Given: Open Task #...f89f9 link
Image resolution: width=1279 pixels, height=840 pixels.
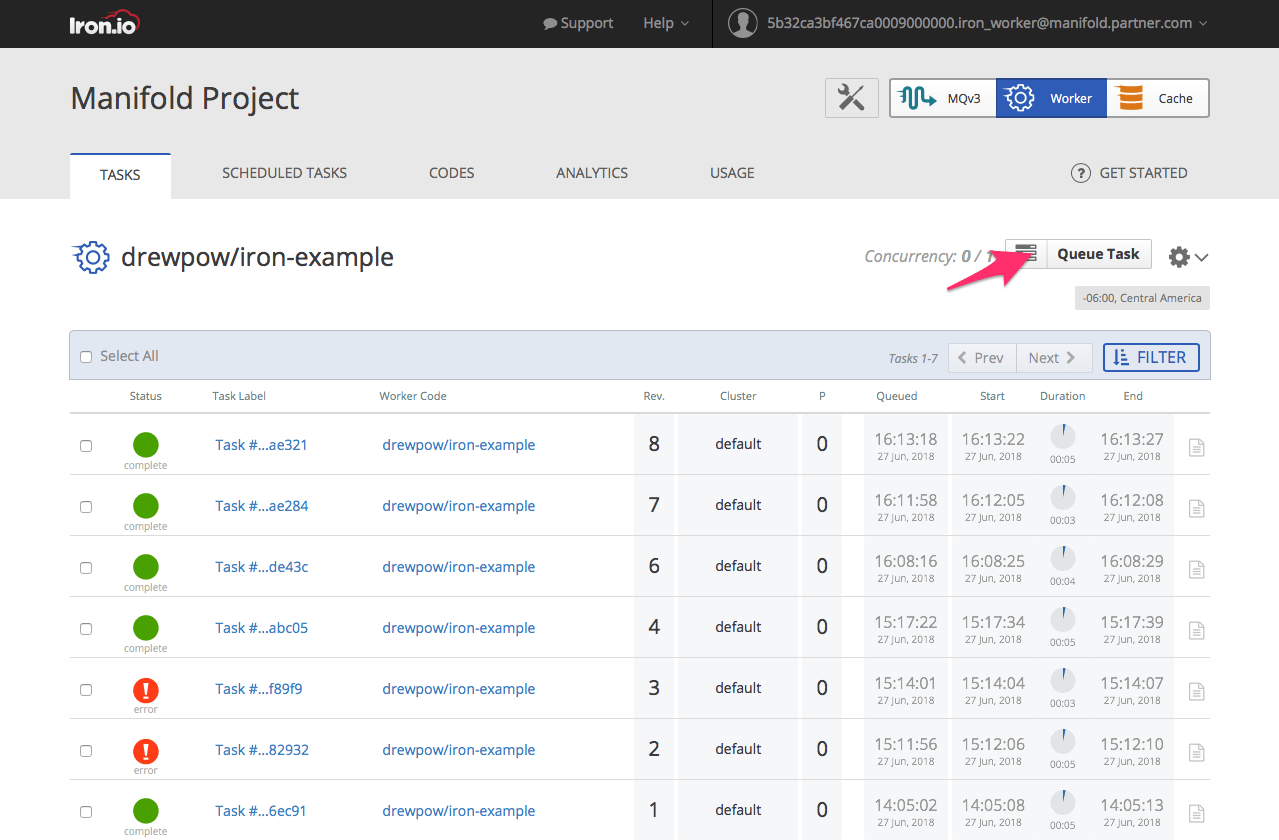Looking at the screenshot, I should [258, 689].
